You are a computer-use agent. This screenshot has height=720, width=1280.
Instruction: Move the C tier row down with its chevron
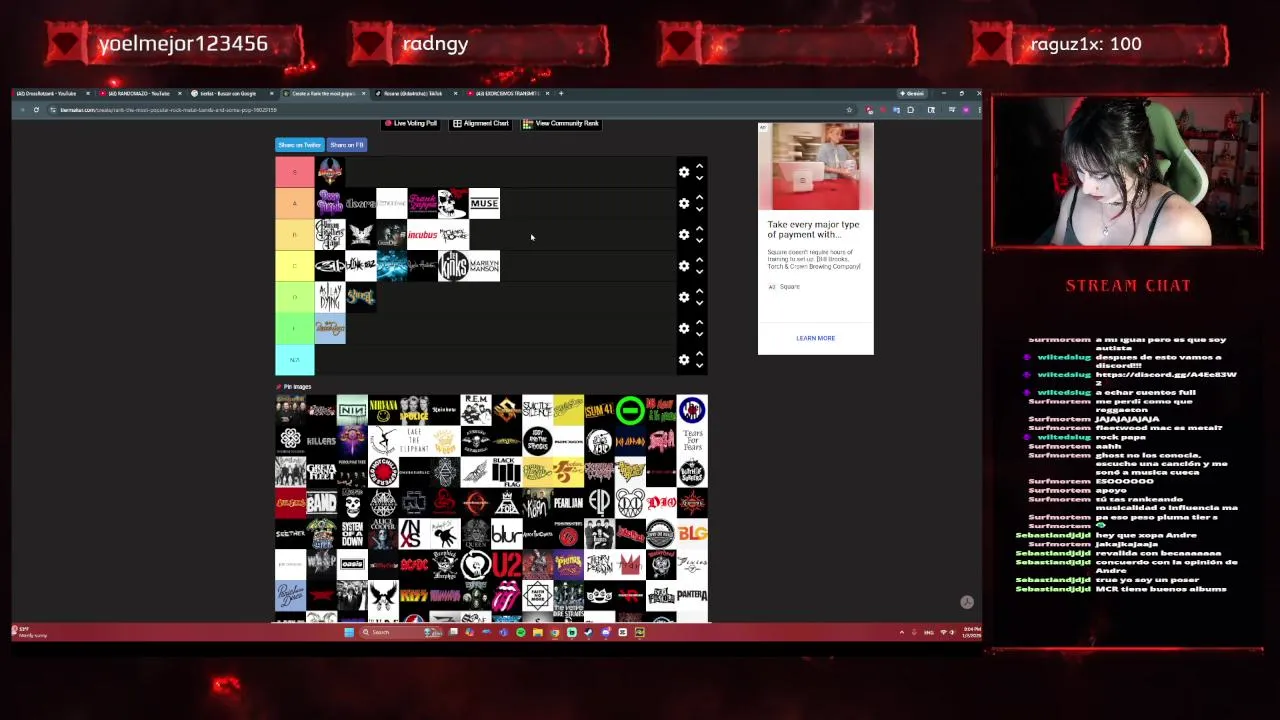700,272
